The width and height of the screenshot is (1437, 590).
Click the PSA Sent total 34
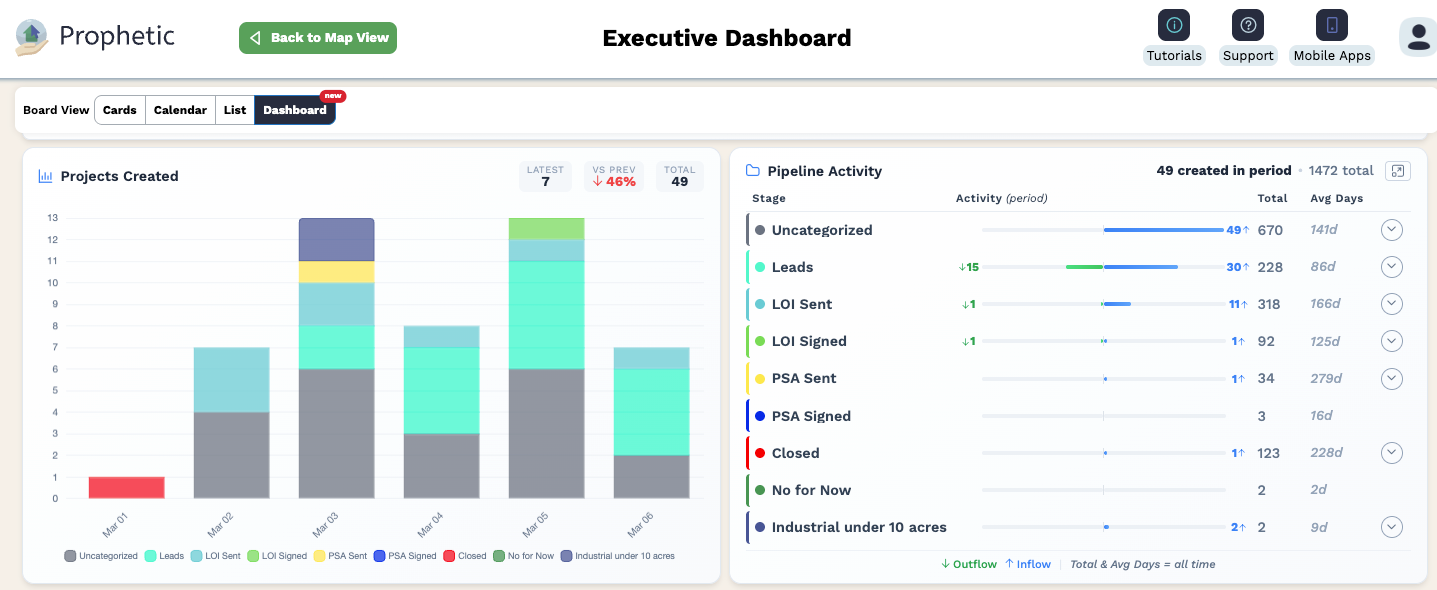pyautogui.click(x=1266, y=378)
